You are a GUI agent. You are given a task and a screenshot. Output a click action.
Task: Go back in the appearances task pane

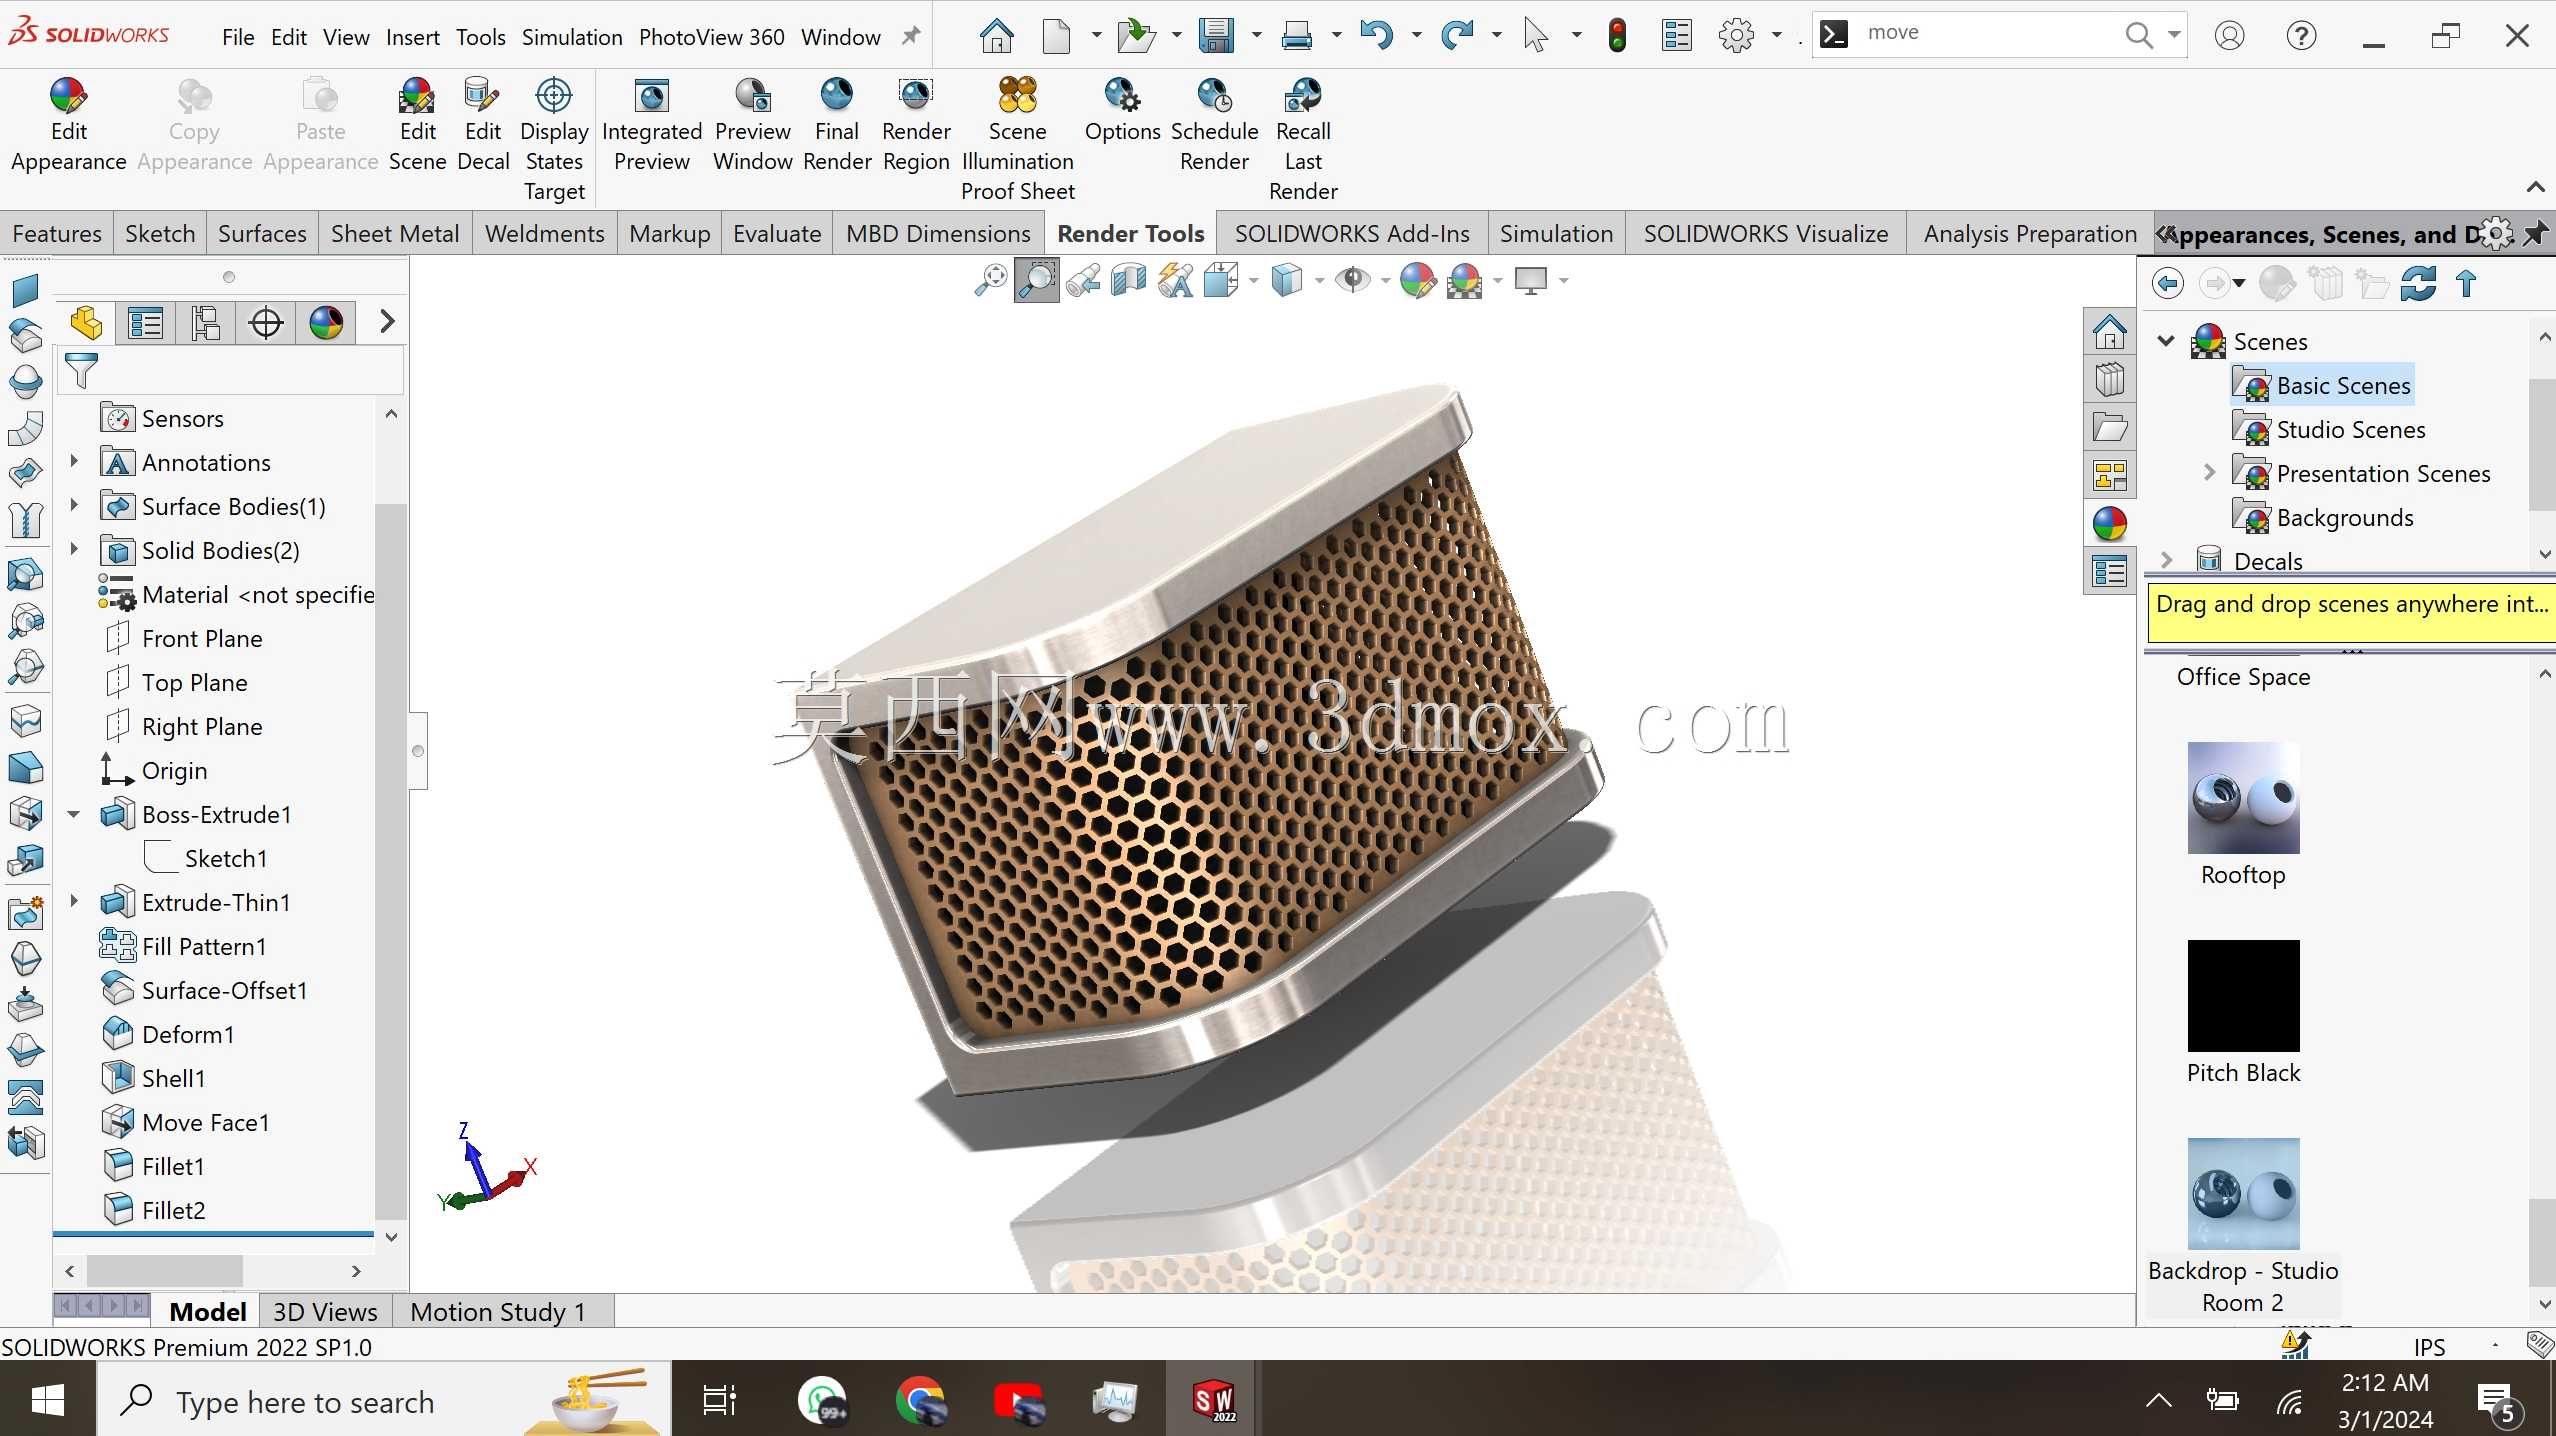coord(2168,284)
